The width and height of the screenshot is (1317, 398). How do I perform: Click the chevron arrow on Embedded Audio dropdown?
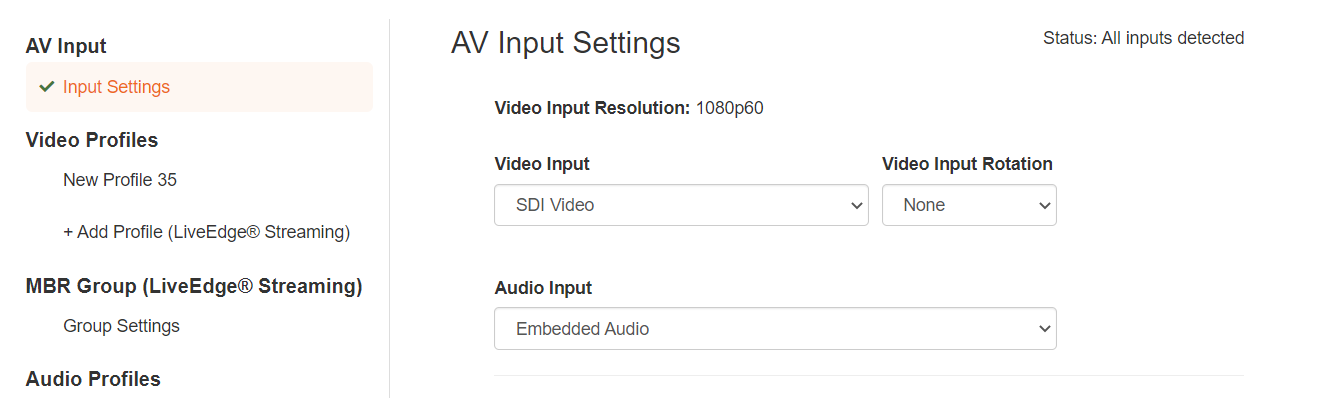click(x=1045, y=329)
